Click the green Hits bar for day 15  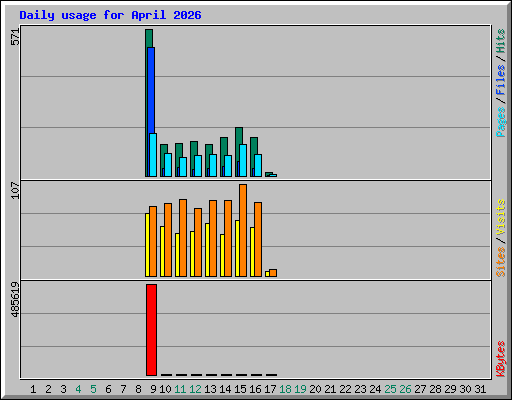click(x=239, y=136)
